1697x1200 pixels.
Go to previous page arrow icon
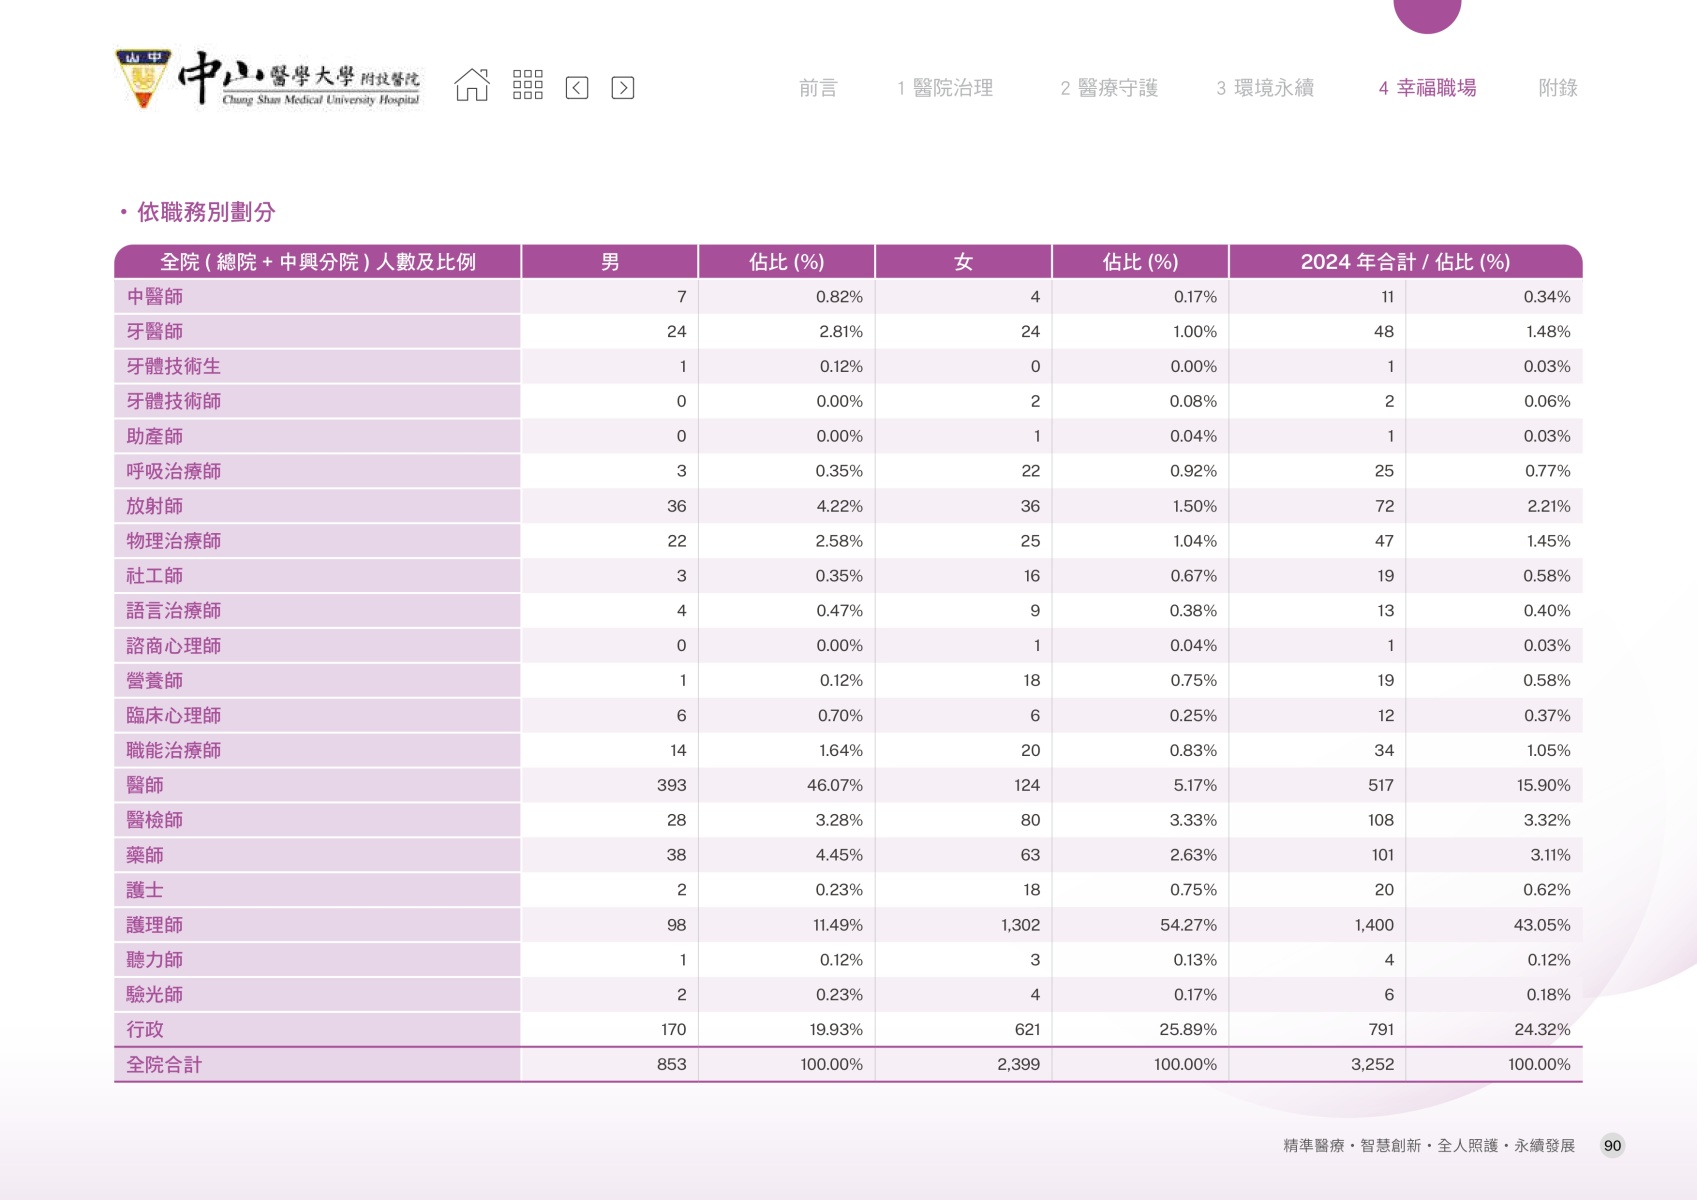pos(577,88)
